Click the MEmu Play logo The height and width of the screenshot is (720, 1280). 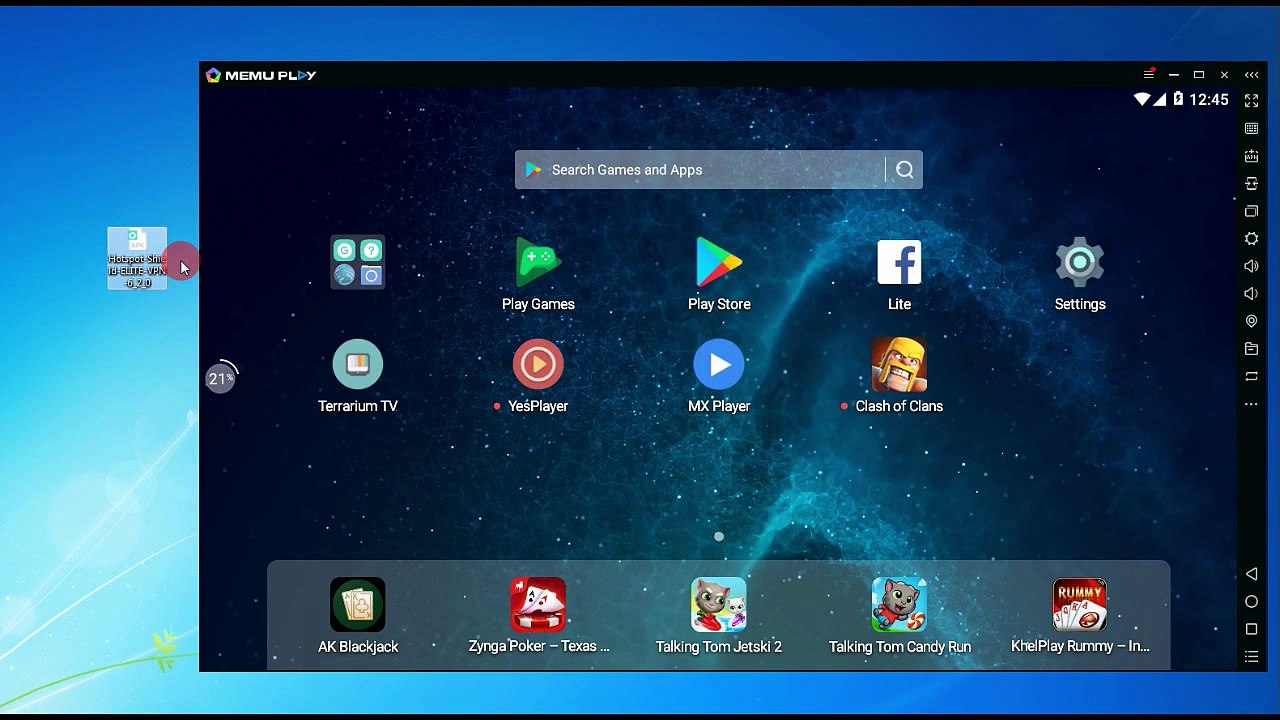click(x=261, y=75)
